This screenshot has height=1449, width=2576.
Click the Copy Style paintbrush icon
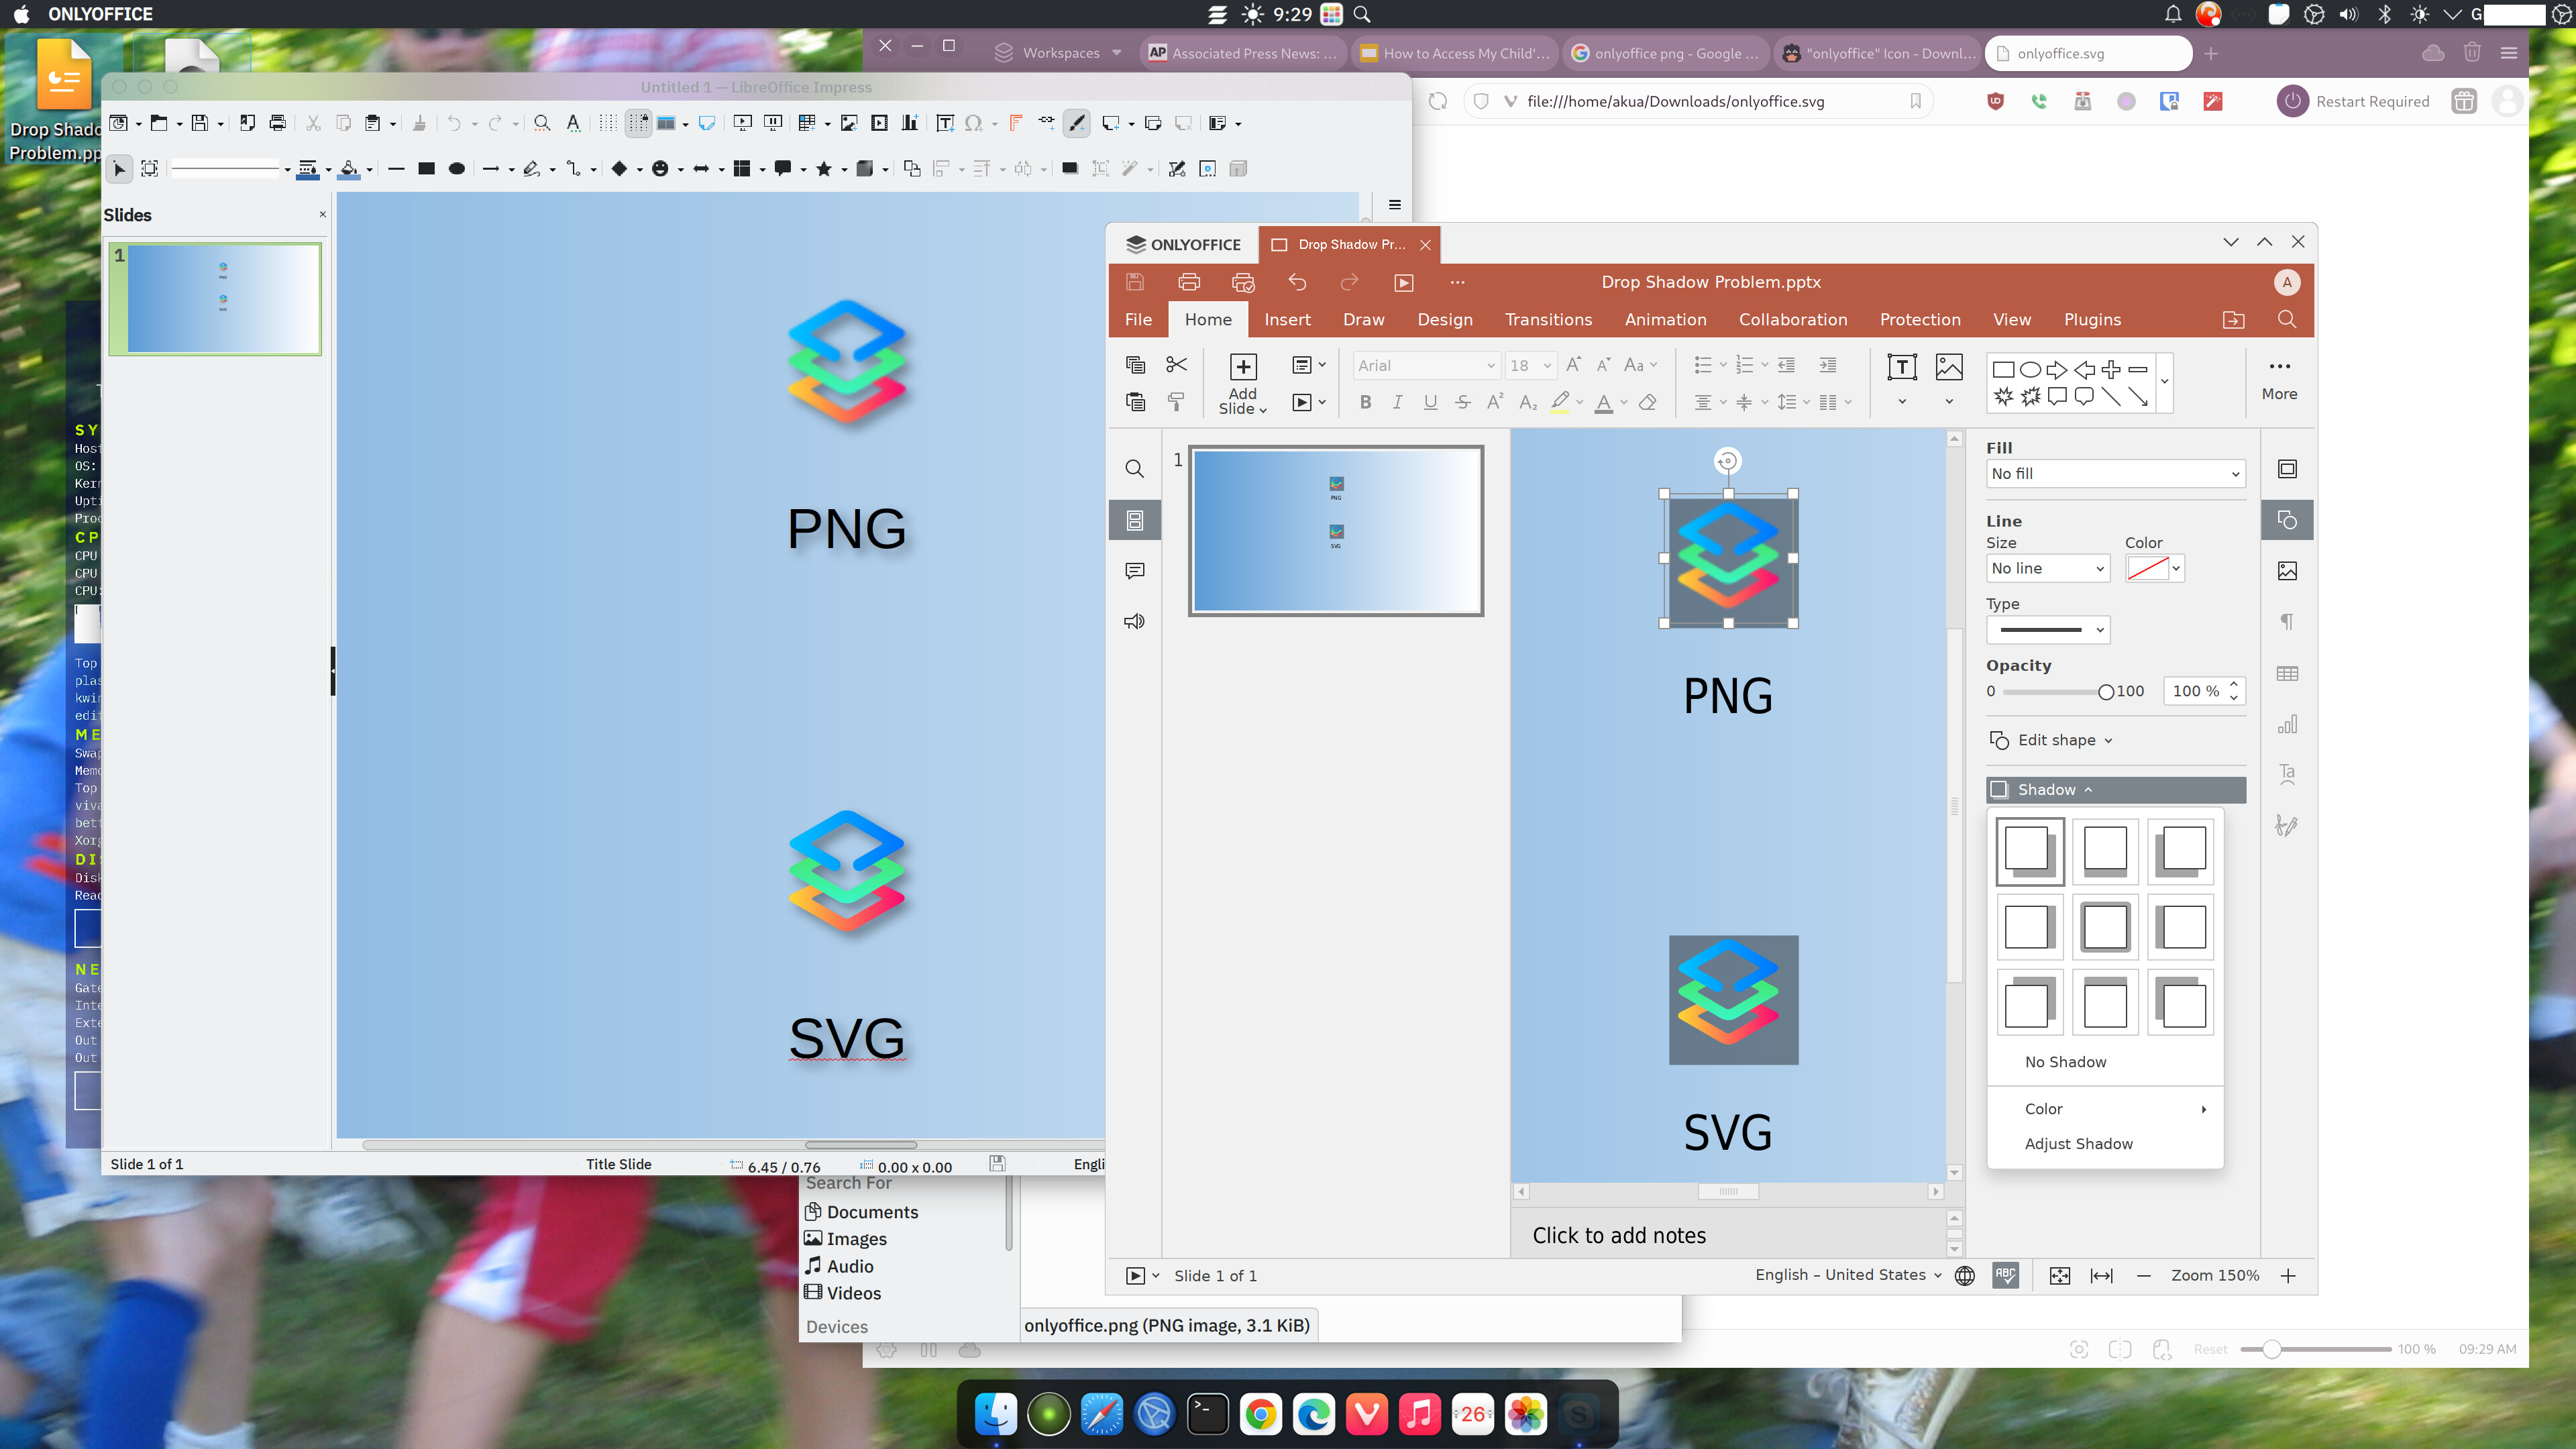(x=1177, y=402)
